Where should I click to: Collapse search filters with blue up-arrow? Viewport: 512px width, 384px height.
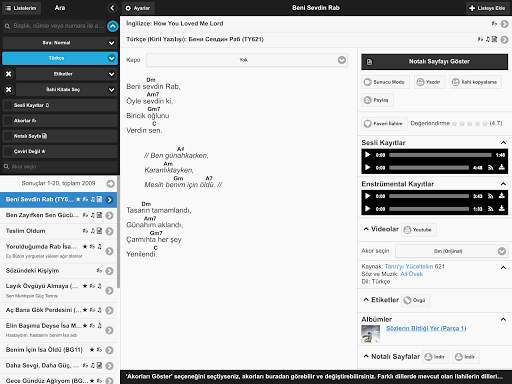[x=113, y=26]
